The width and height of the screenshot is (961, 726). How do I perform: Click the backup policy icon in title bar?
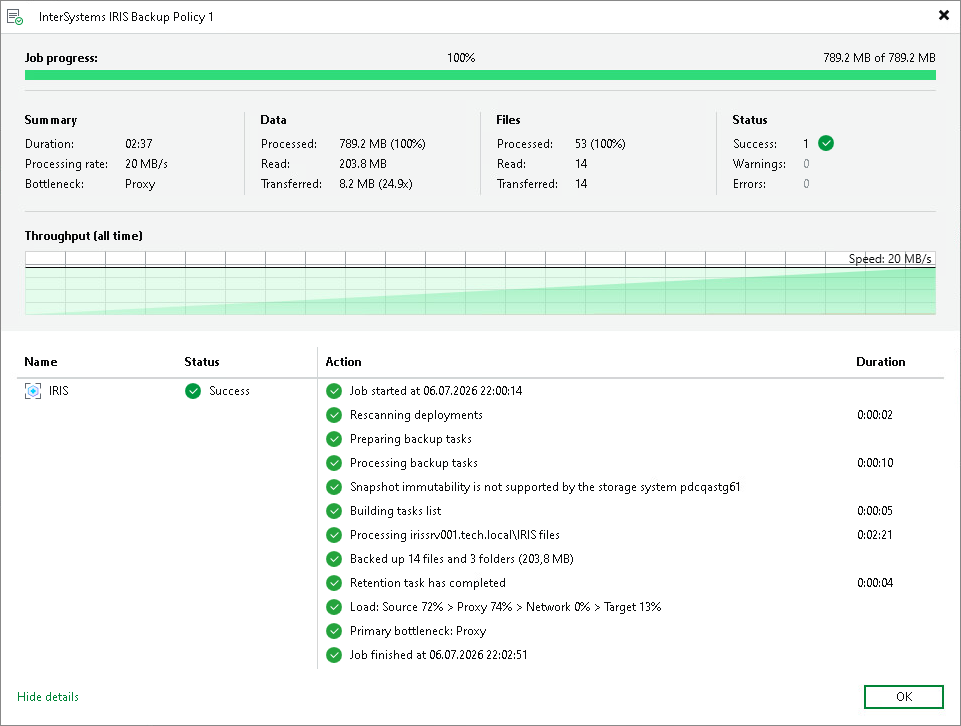pyautogui.click(x=15, y=17)
